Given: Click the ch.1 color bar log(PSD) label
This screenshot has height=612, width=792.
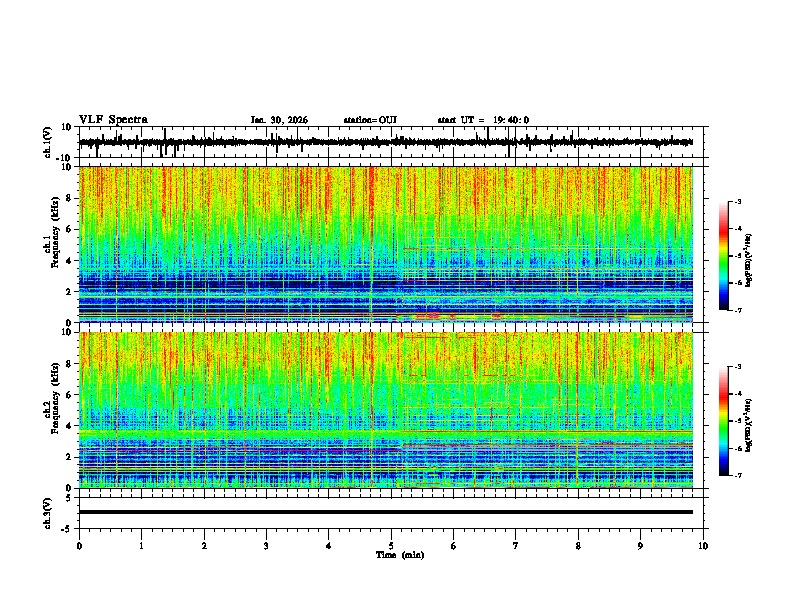Looking at the screenshot, I should click(x=749, y=261).
